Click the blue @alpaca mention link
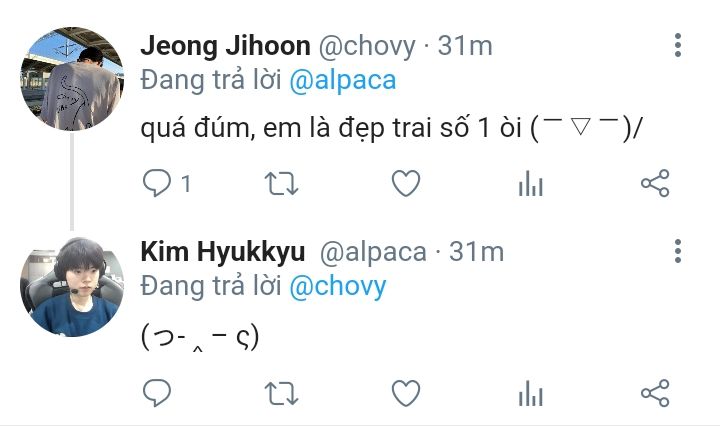This screenshot has width=720, height=426. click(343, 81)
